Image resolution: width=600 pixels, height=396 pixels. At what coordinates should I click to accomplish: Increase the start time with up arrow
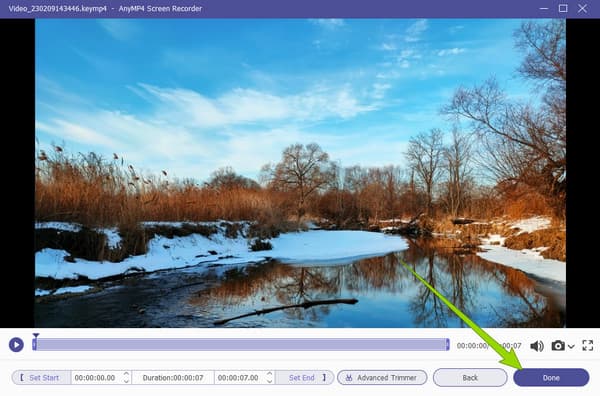click(126, 374)
